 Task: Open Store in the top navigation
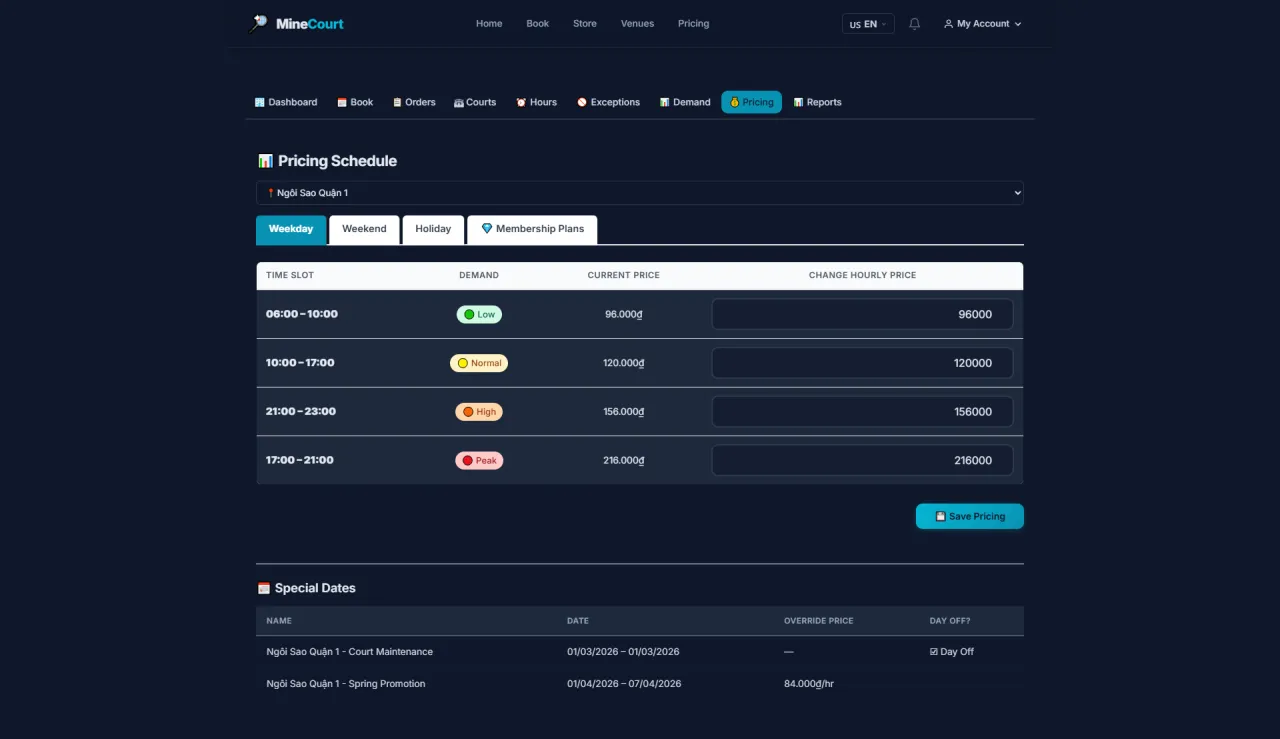point(585,24)
